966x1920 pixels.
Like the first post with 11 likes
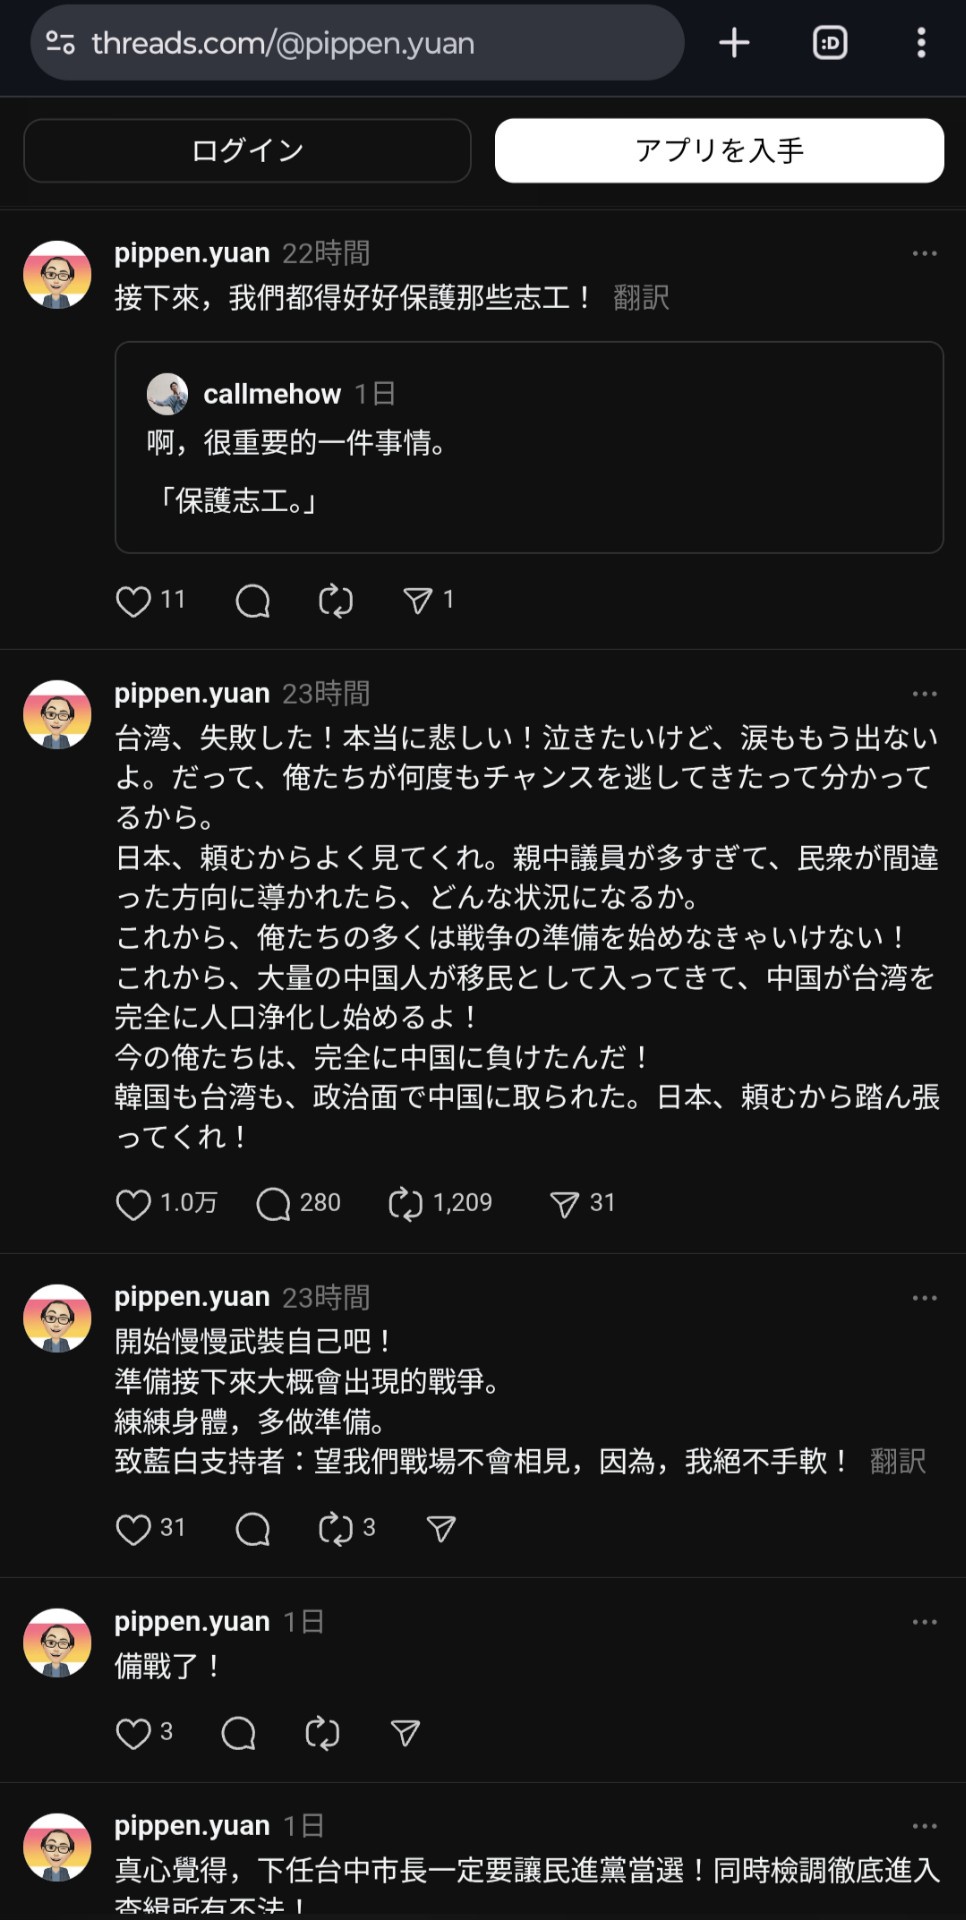pyautogui.click(x=134, y=601)
